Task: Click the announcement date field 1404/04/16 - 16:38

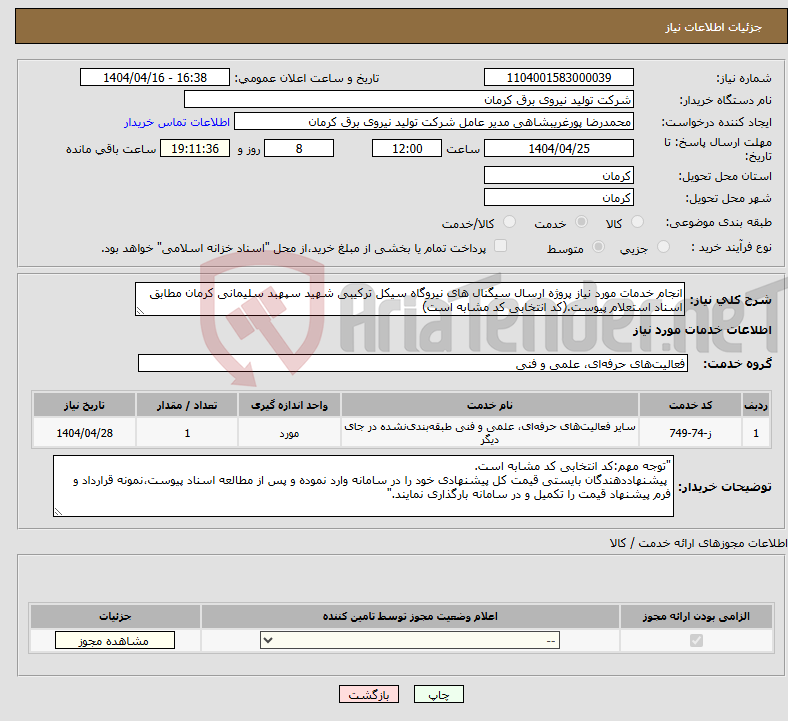Action: tap(155, 77)
